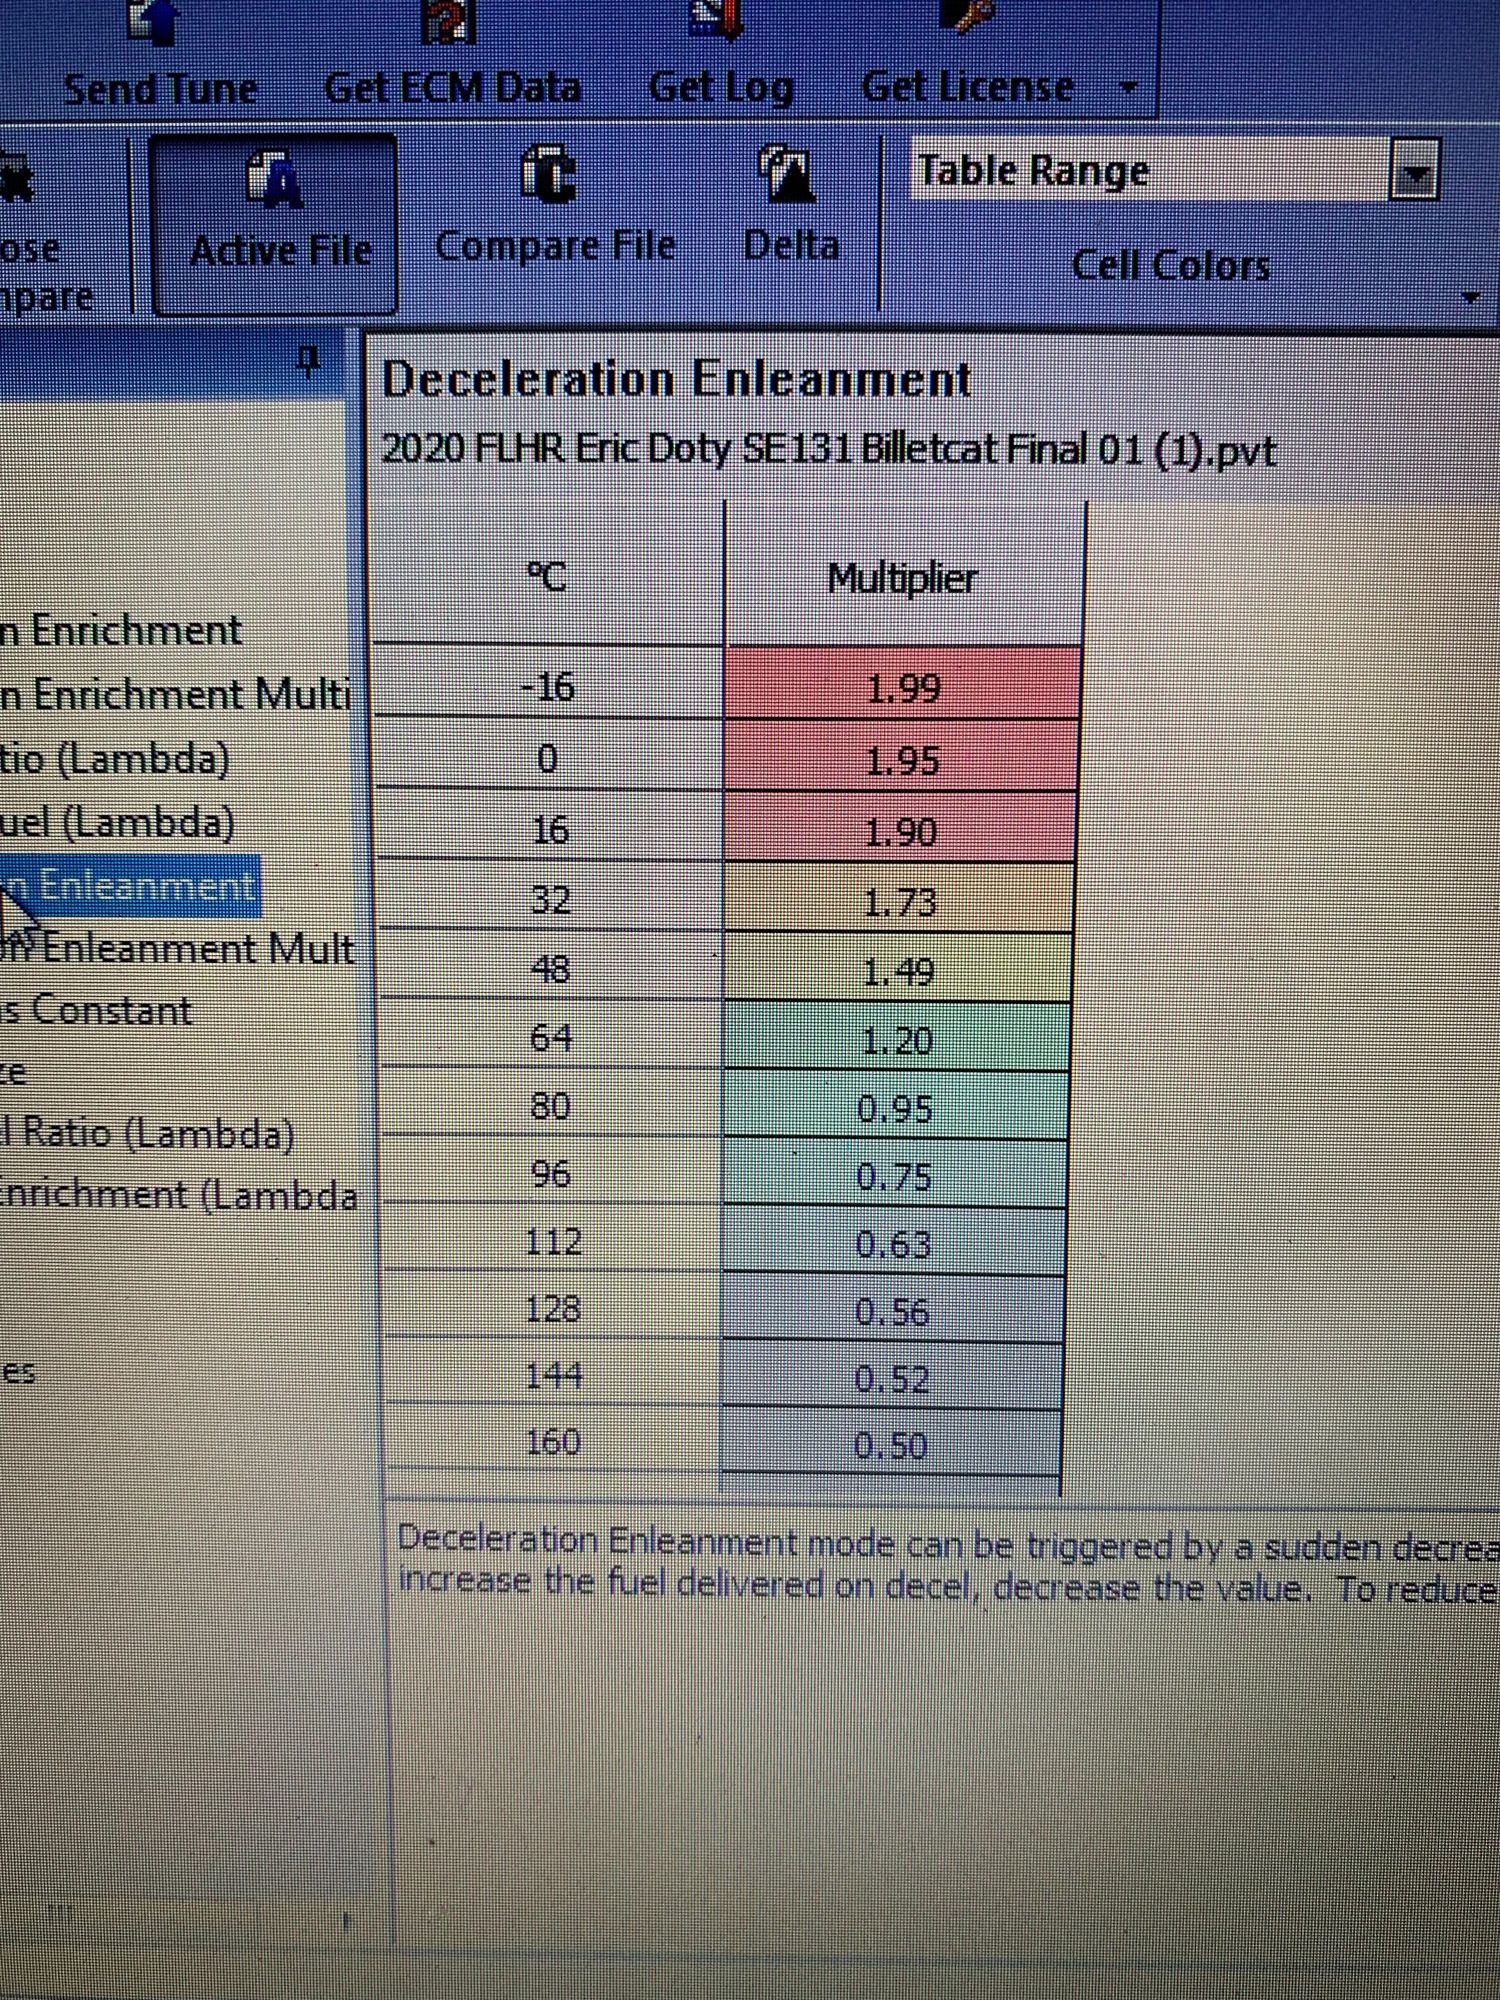Viewport: 1500px width, 2000px height.
Task: Open the Enleanment Mult table item
Action: pyautogui.click(x=180, y=948)
